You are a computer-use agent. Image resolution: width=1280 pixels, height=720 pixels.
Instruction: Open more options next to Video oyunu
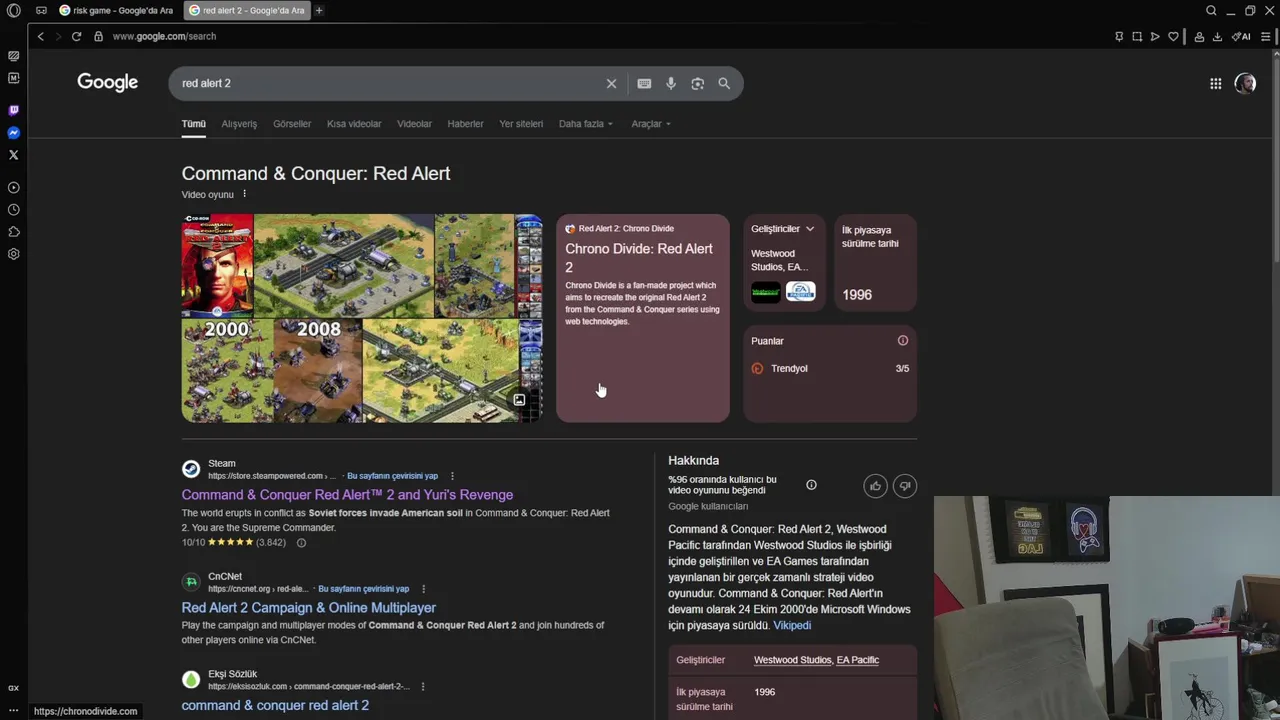tap(244, 194)
